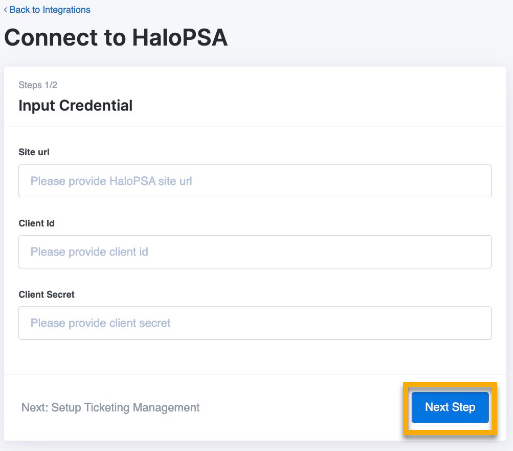Image resolution: width=513 pixels, height=451 pixels.
Task: Select the Client Secret input field
Action: pos(255,323)
